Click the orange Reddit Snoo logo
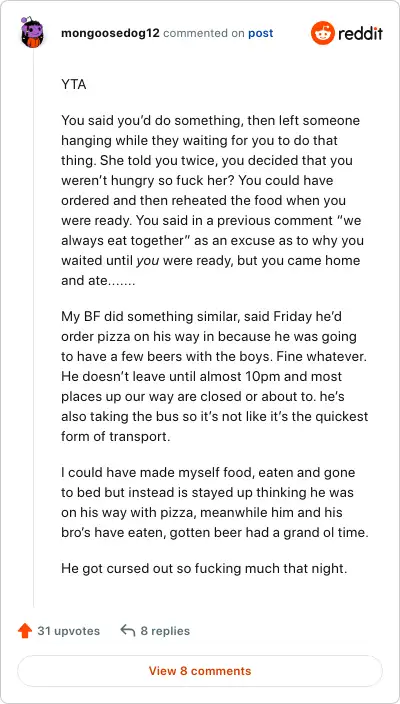Screen dimensions: 400x704 click(323, 33)
